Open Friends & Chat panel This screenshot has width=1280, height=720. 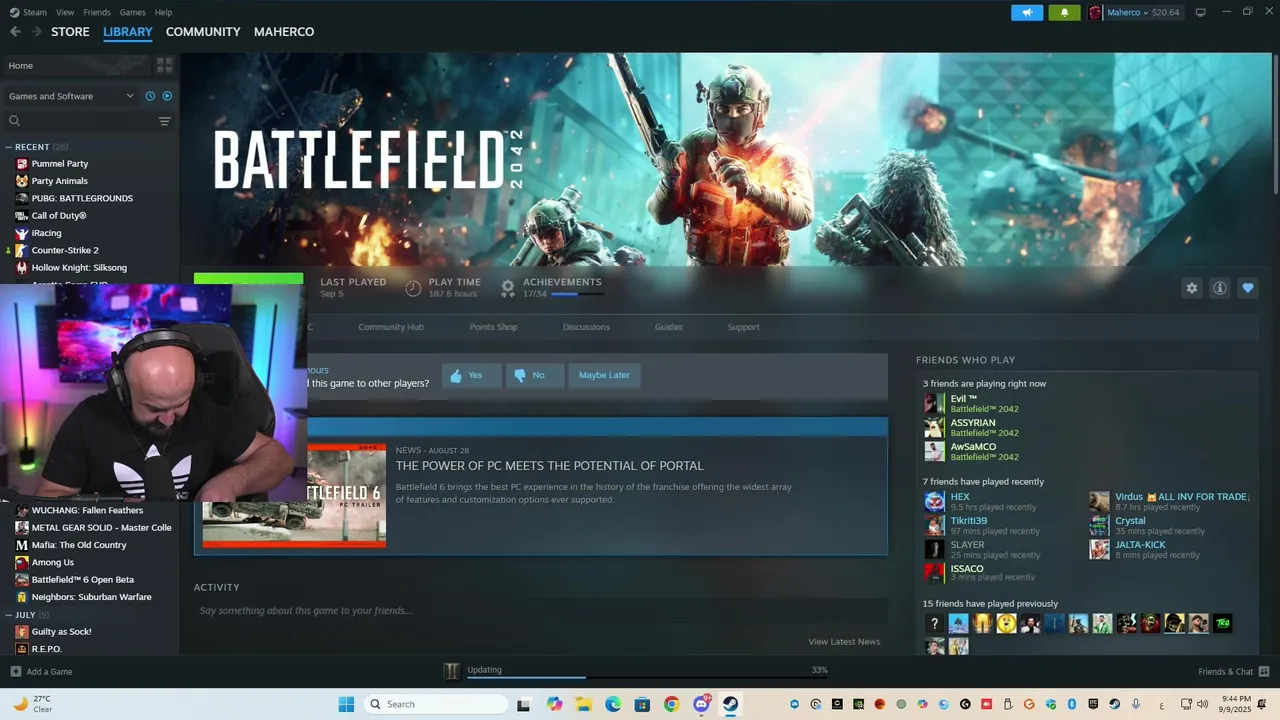tap(1234, 672)
